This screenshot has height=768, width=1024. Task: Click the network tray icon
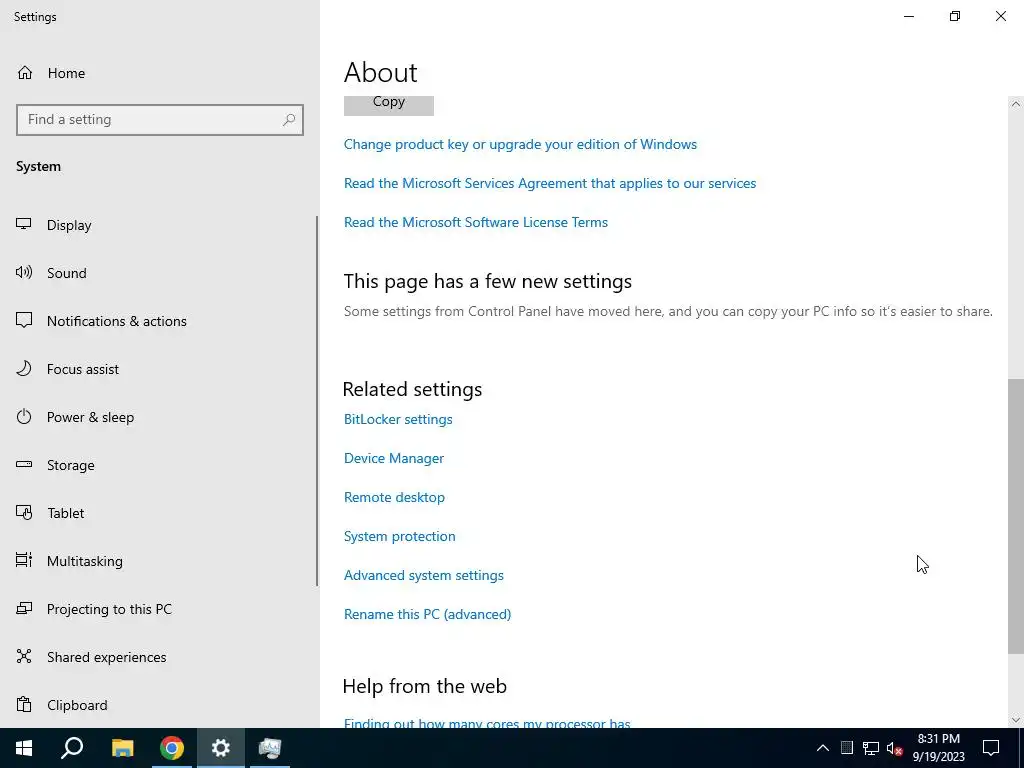(x=871, y=748)
